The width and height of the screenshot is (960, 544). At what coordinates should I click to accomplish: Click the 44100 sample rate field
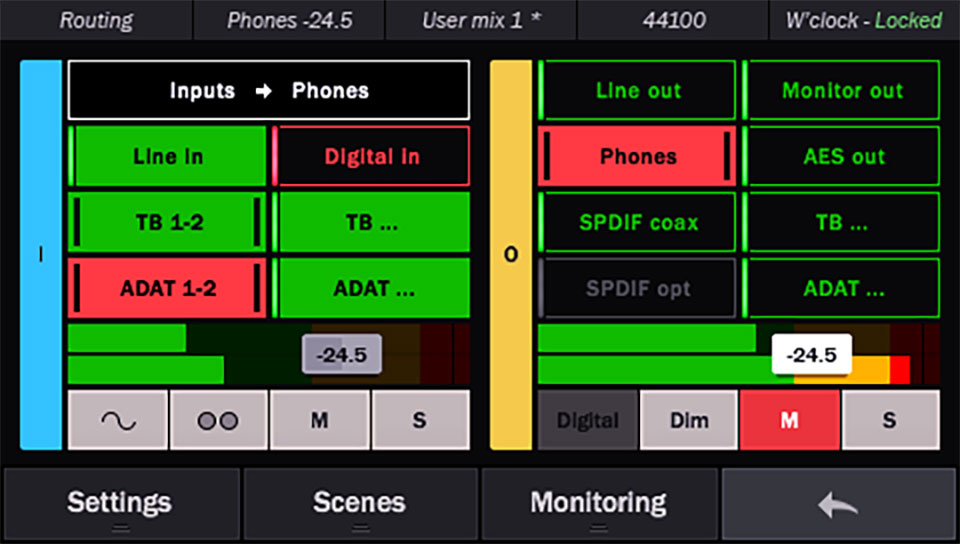672,20
